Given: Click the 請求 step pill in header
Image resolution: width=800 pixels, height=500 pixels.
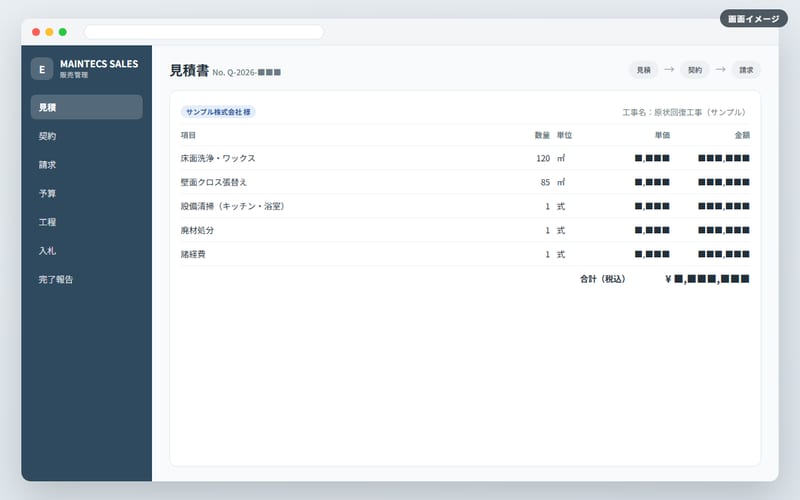Looking at the screenshot, I should click(x=746, y=70).
